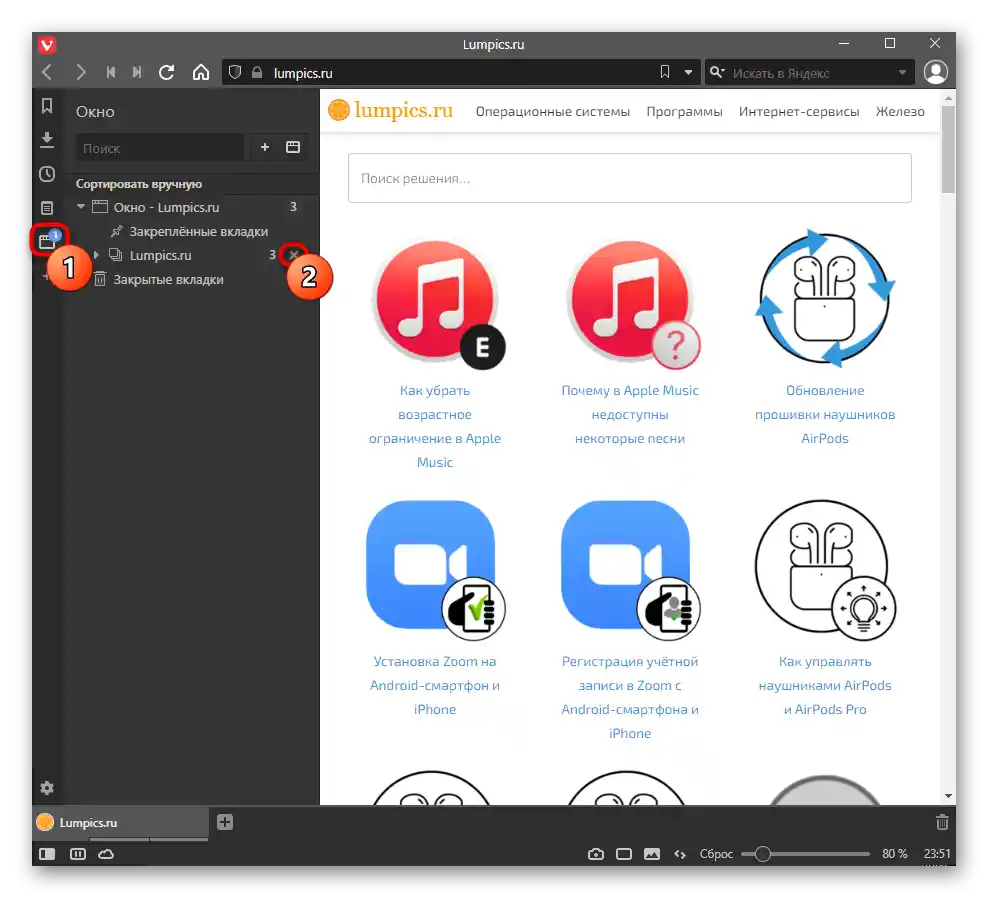Screen dimensions: 988x898
Task: Go back one page in history
Action: pyautogui.click(x=47, y=72)
